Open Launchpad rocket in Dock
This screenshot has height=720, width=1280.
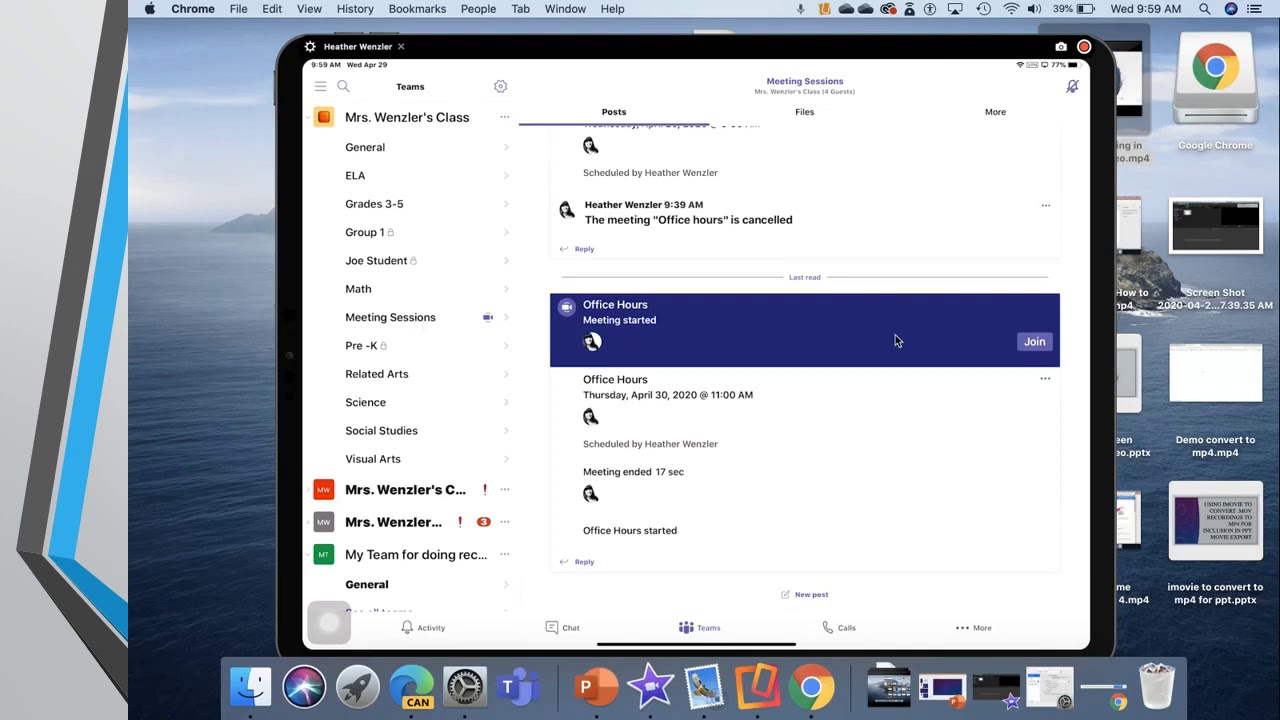pyautogui.click(x=358, y=687)
